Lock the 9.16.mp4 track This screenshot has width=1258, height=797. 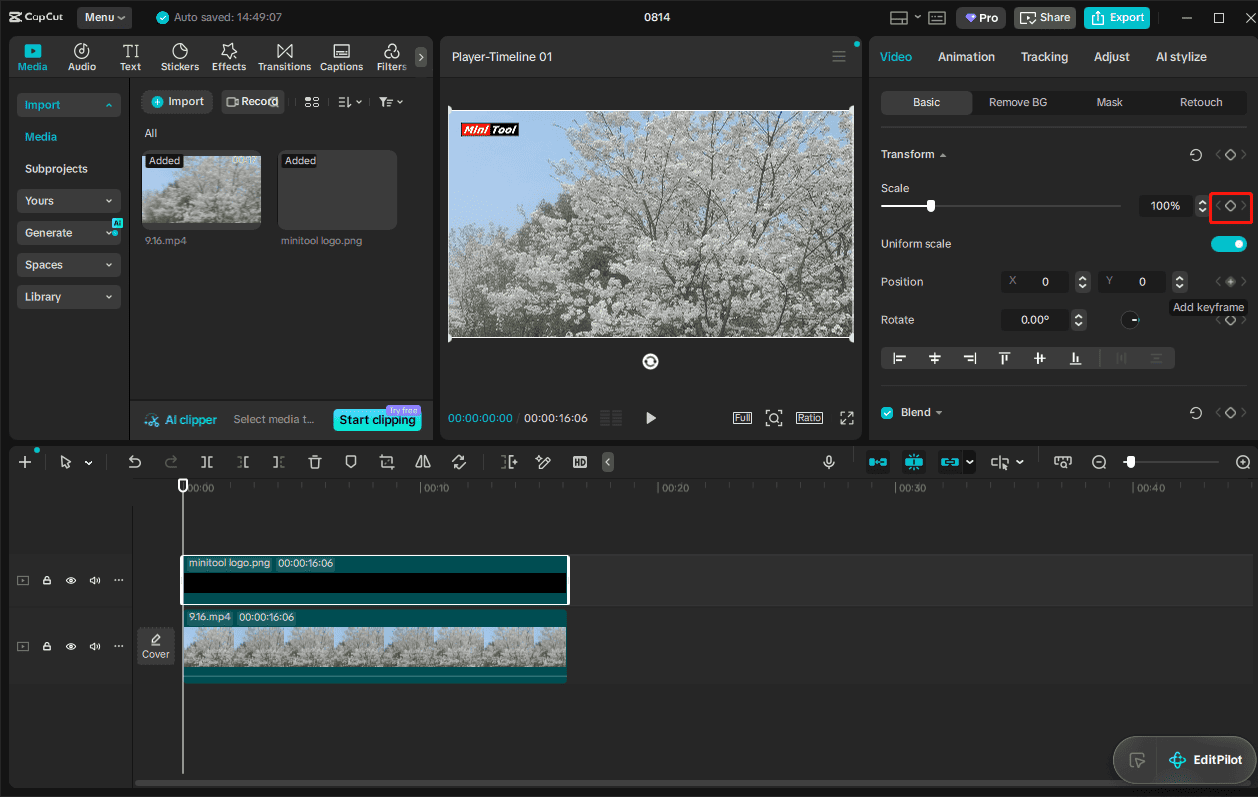47,647
